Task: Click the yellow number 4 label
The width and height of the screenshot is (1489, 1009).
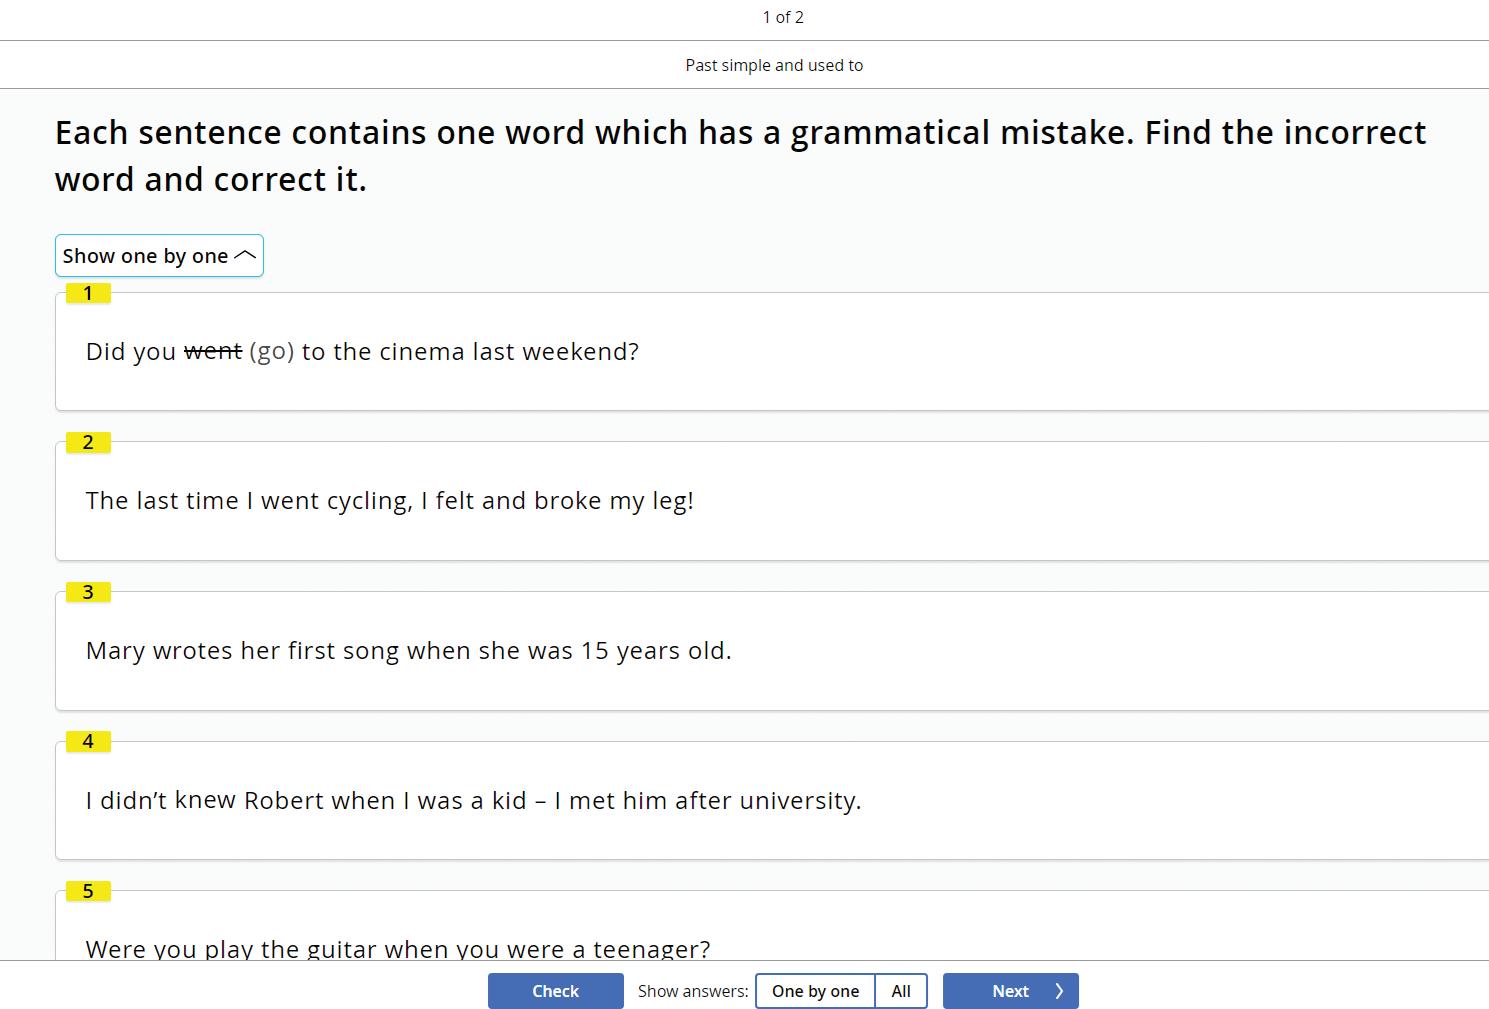Action: (88, 741)
